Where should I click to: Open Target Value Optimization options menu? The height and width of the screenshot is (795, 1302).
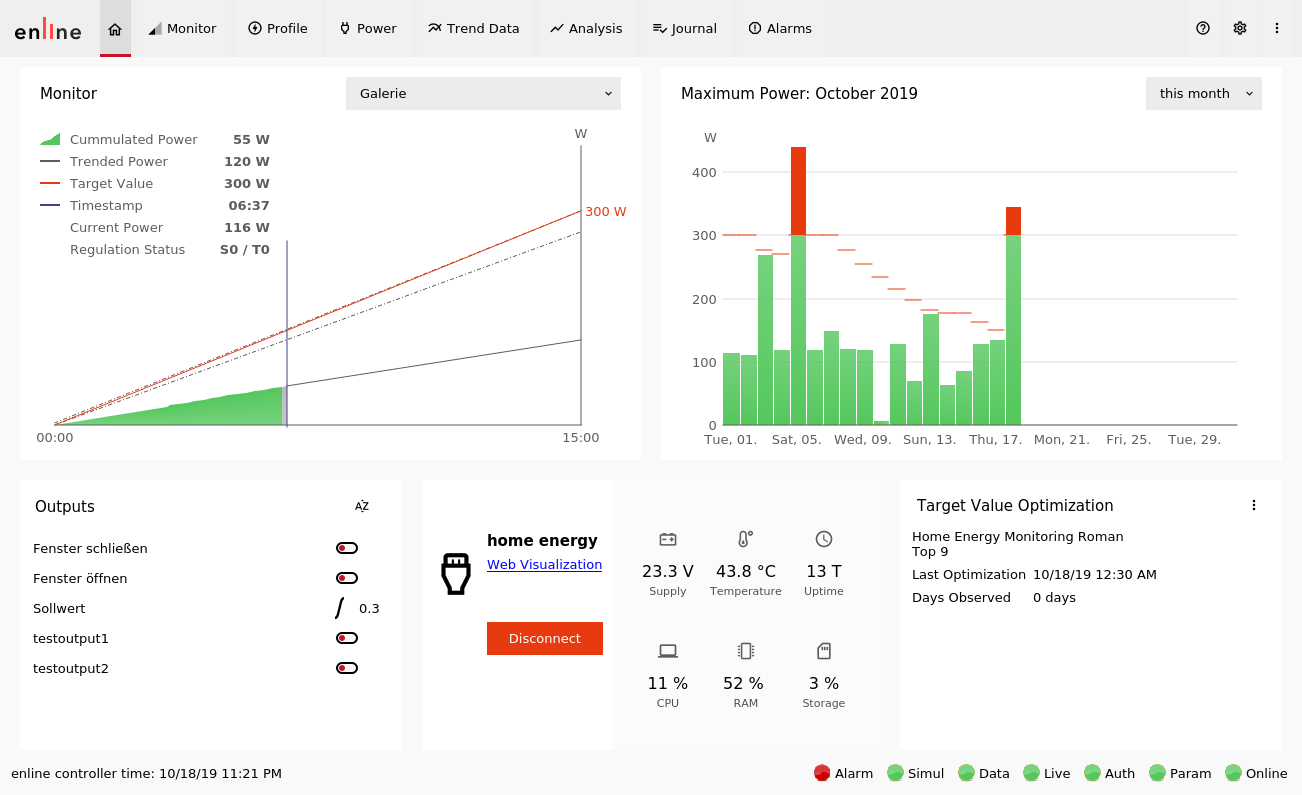[1254, 506]
